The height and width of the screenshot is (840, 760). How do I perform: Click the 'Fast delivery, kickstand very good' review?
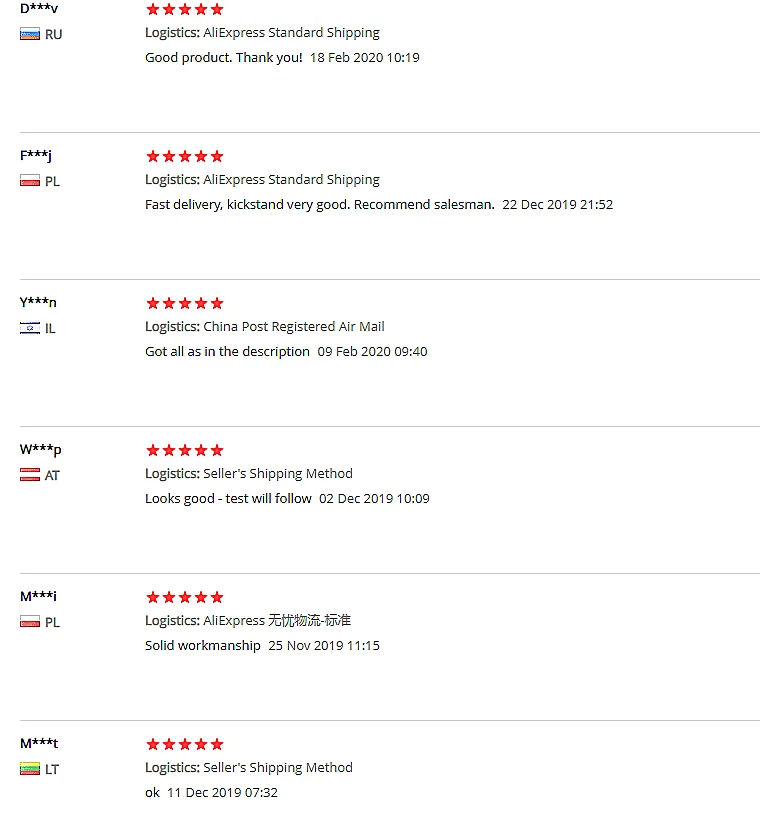click(x=319, y=205)
